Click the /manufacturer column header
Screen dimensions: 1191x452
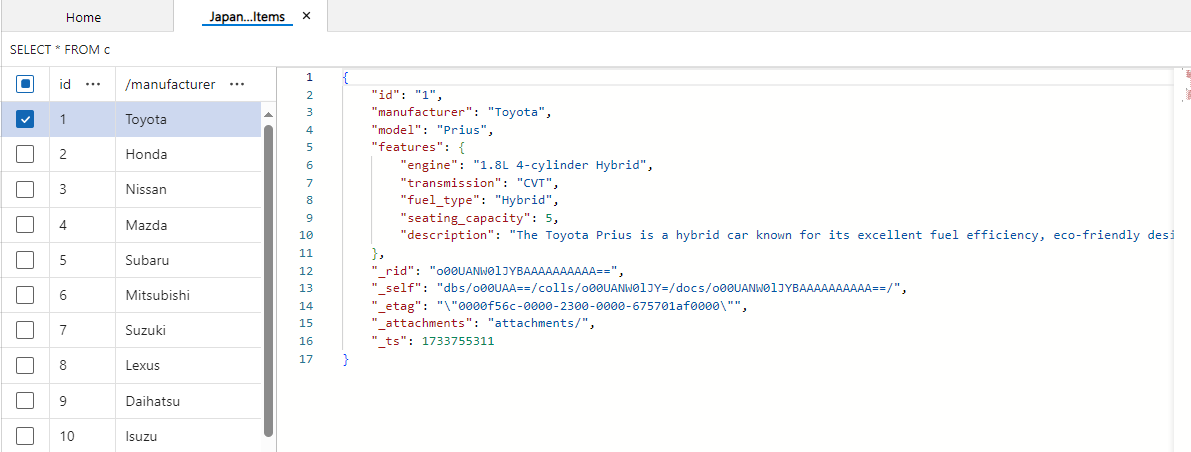(x=170, y=84)
